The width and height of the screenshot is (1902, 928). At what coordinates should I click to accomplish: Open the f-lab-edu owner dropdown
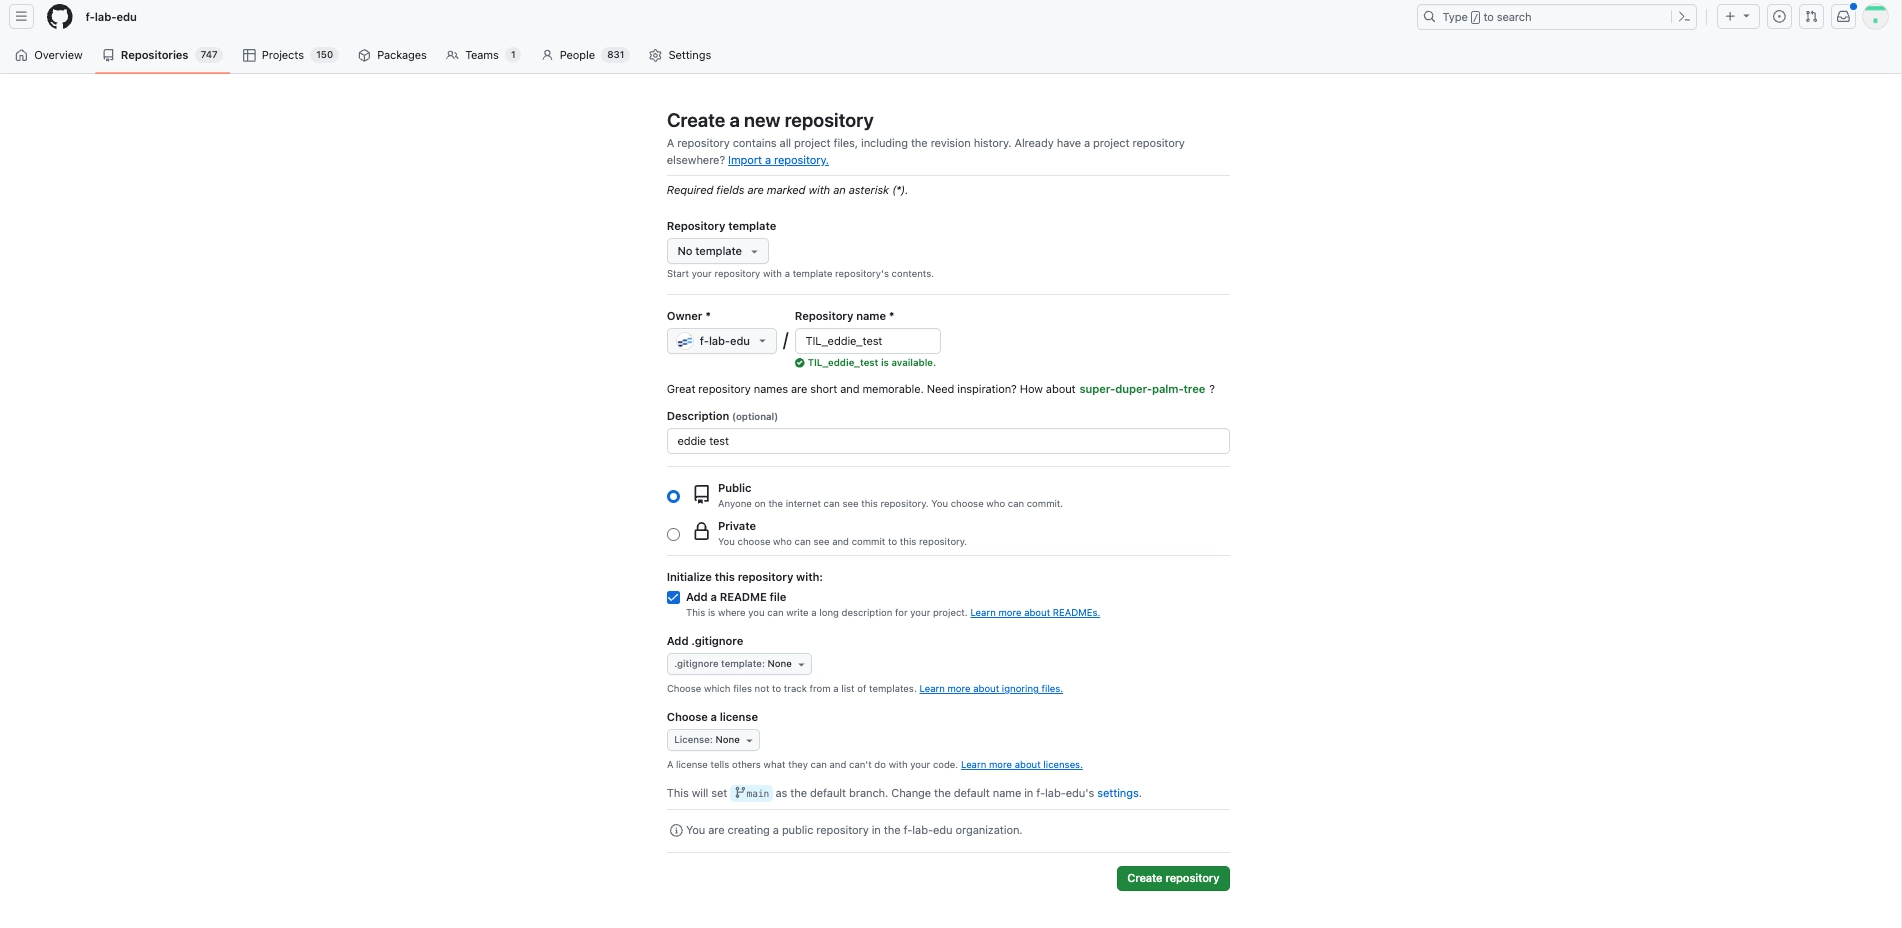[721, 341]
